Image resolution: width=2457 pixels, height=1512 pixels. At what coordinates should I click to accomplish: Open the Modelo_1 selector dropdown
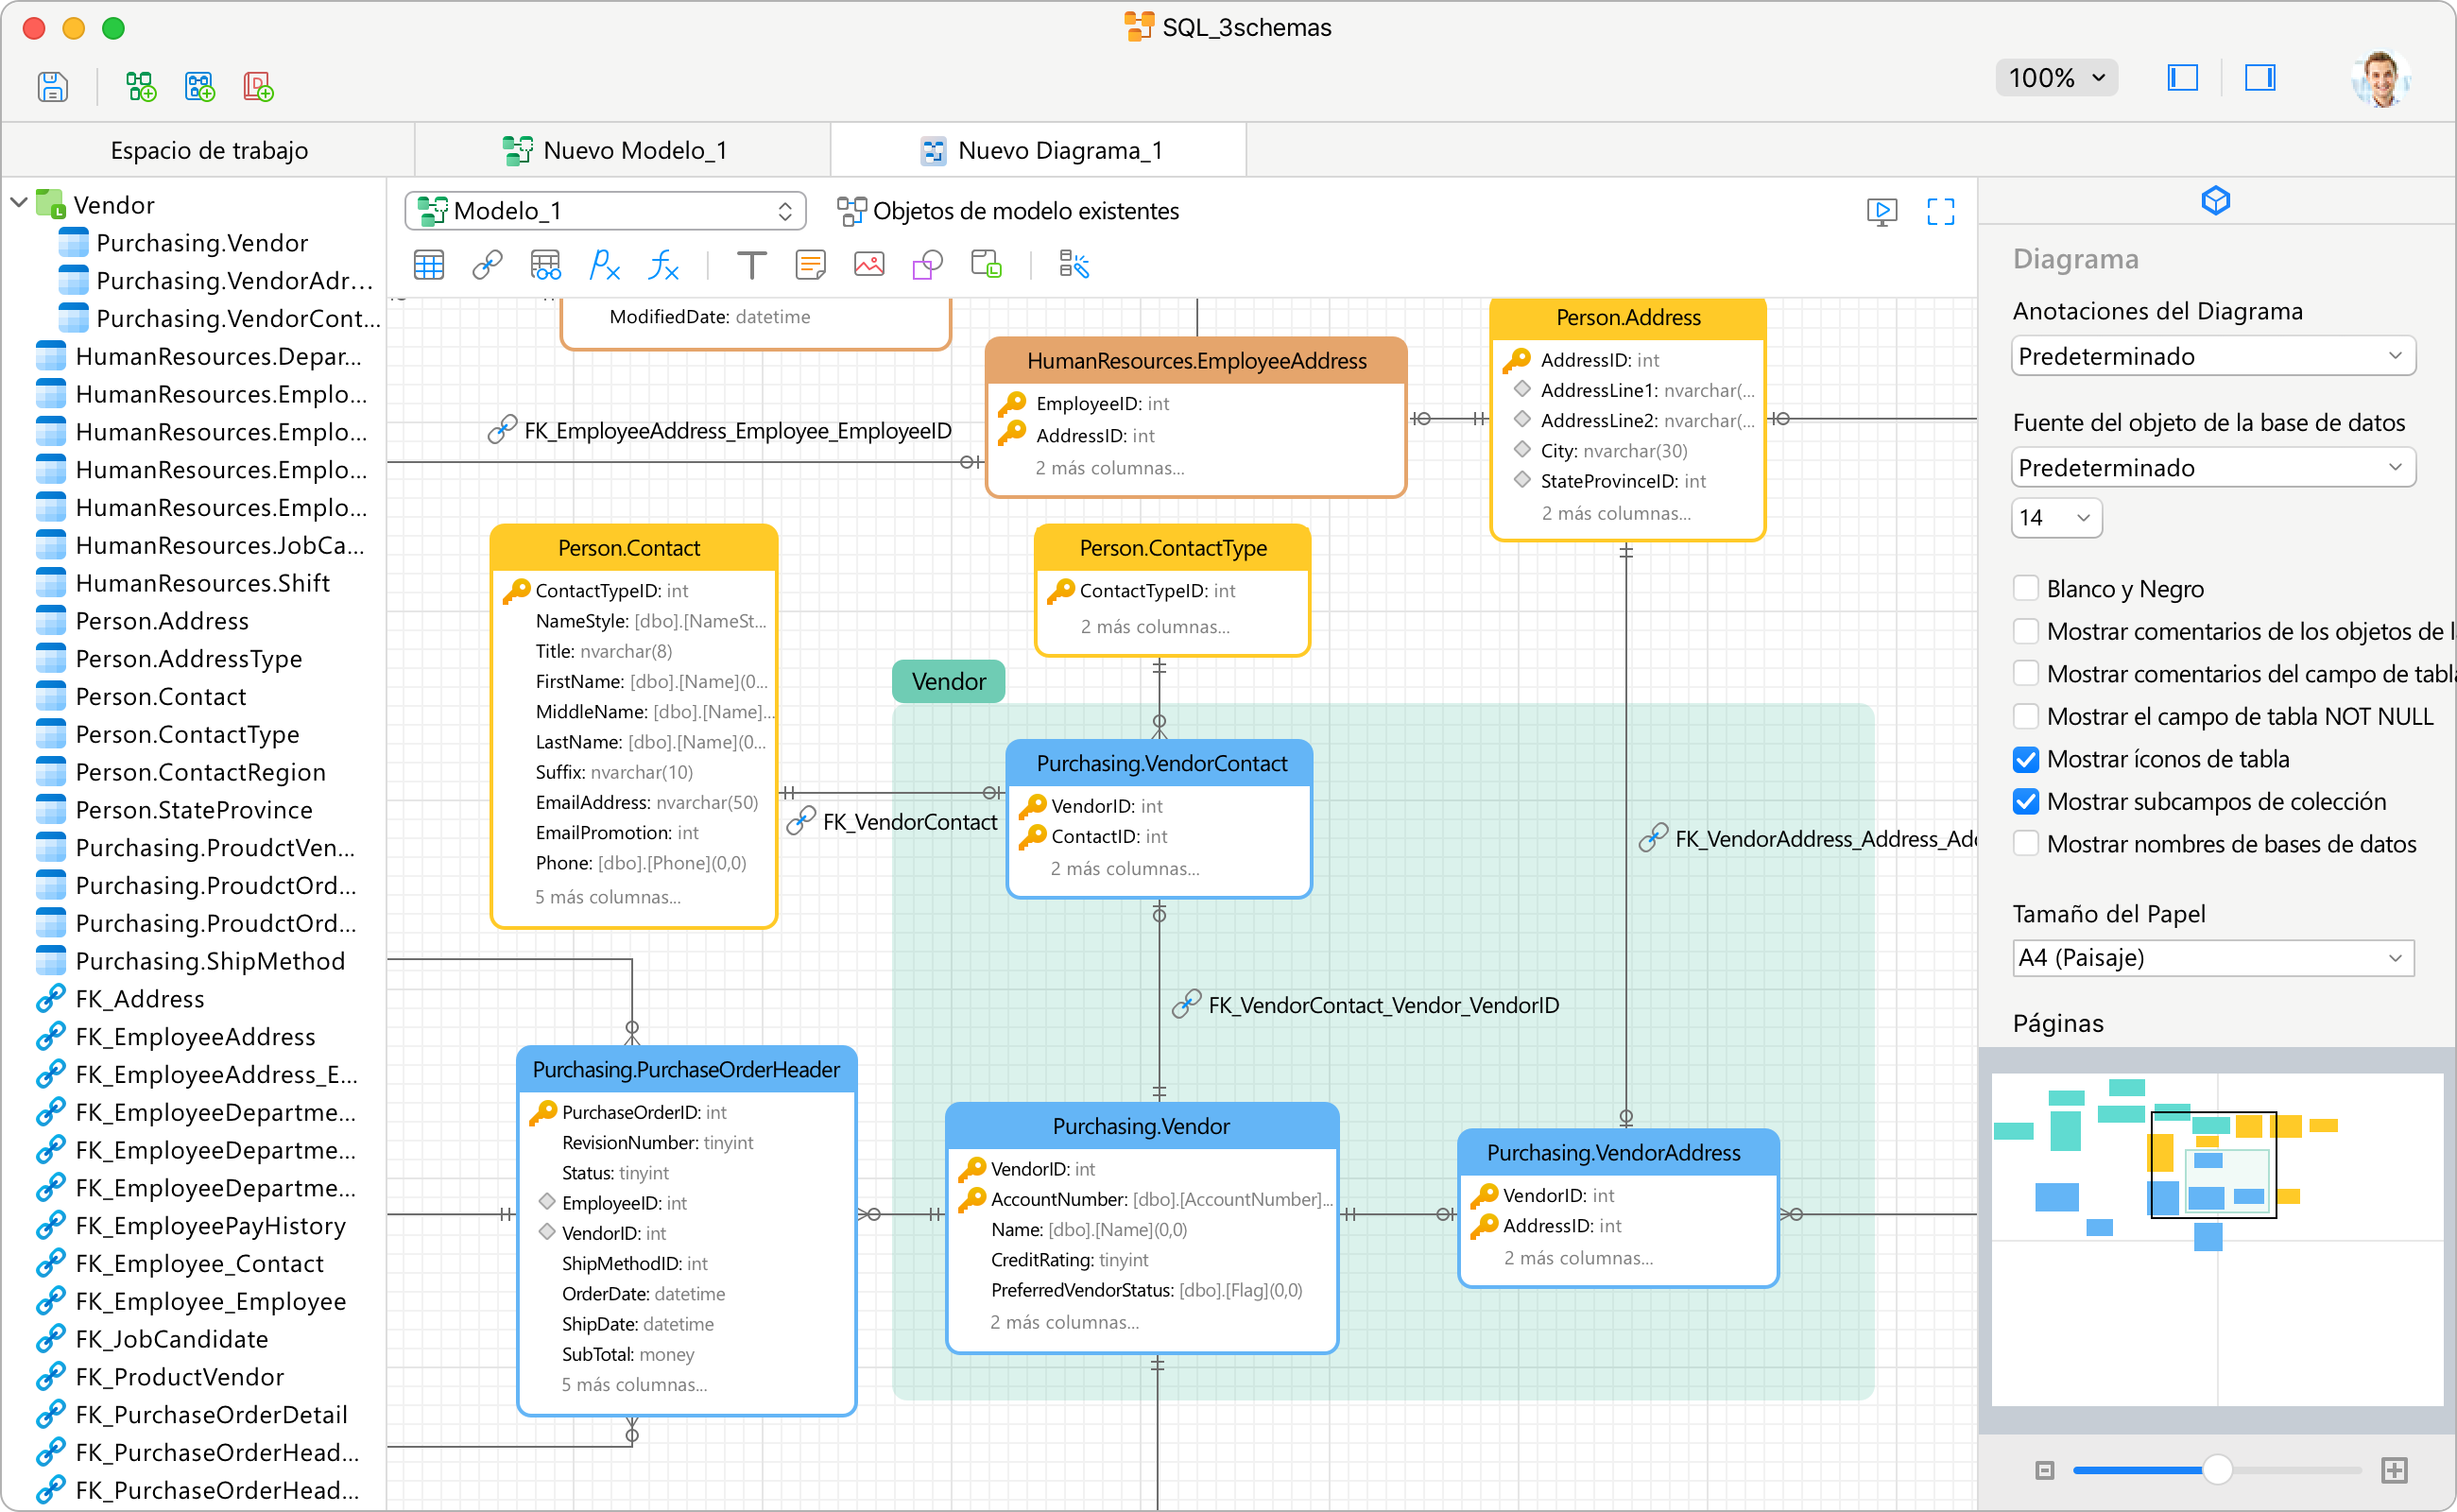pyautogui.click(x=605, y=211)
